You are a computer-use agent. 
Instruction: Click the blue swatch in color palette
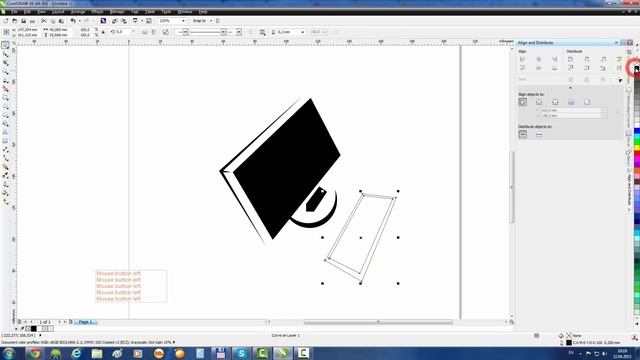pyautogui.click(x=637, y=131)
